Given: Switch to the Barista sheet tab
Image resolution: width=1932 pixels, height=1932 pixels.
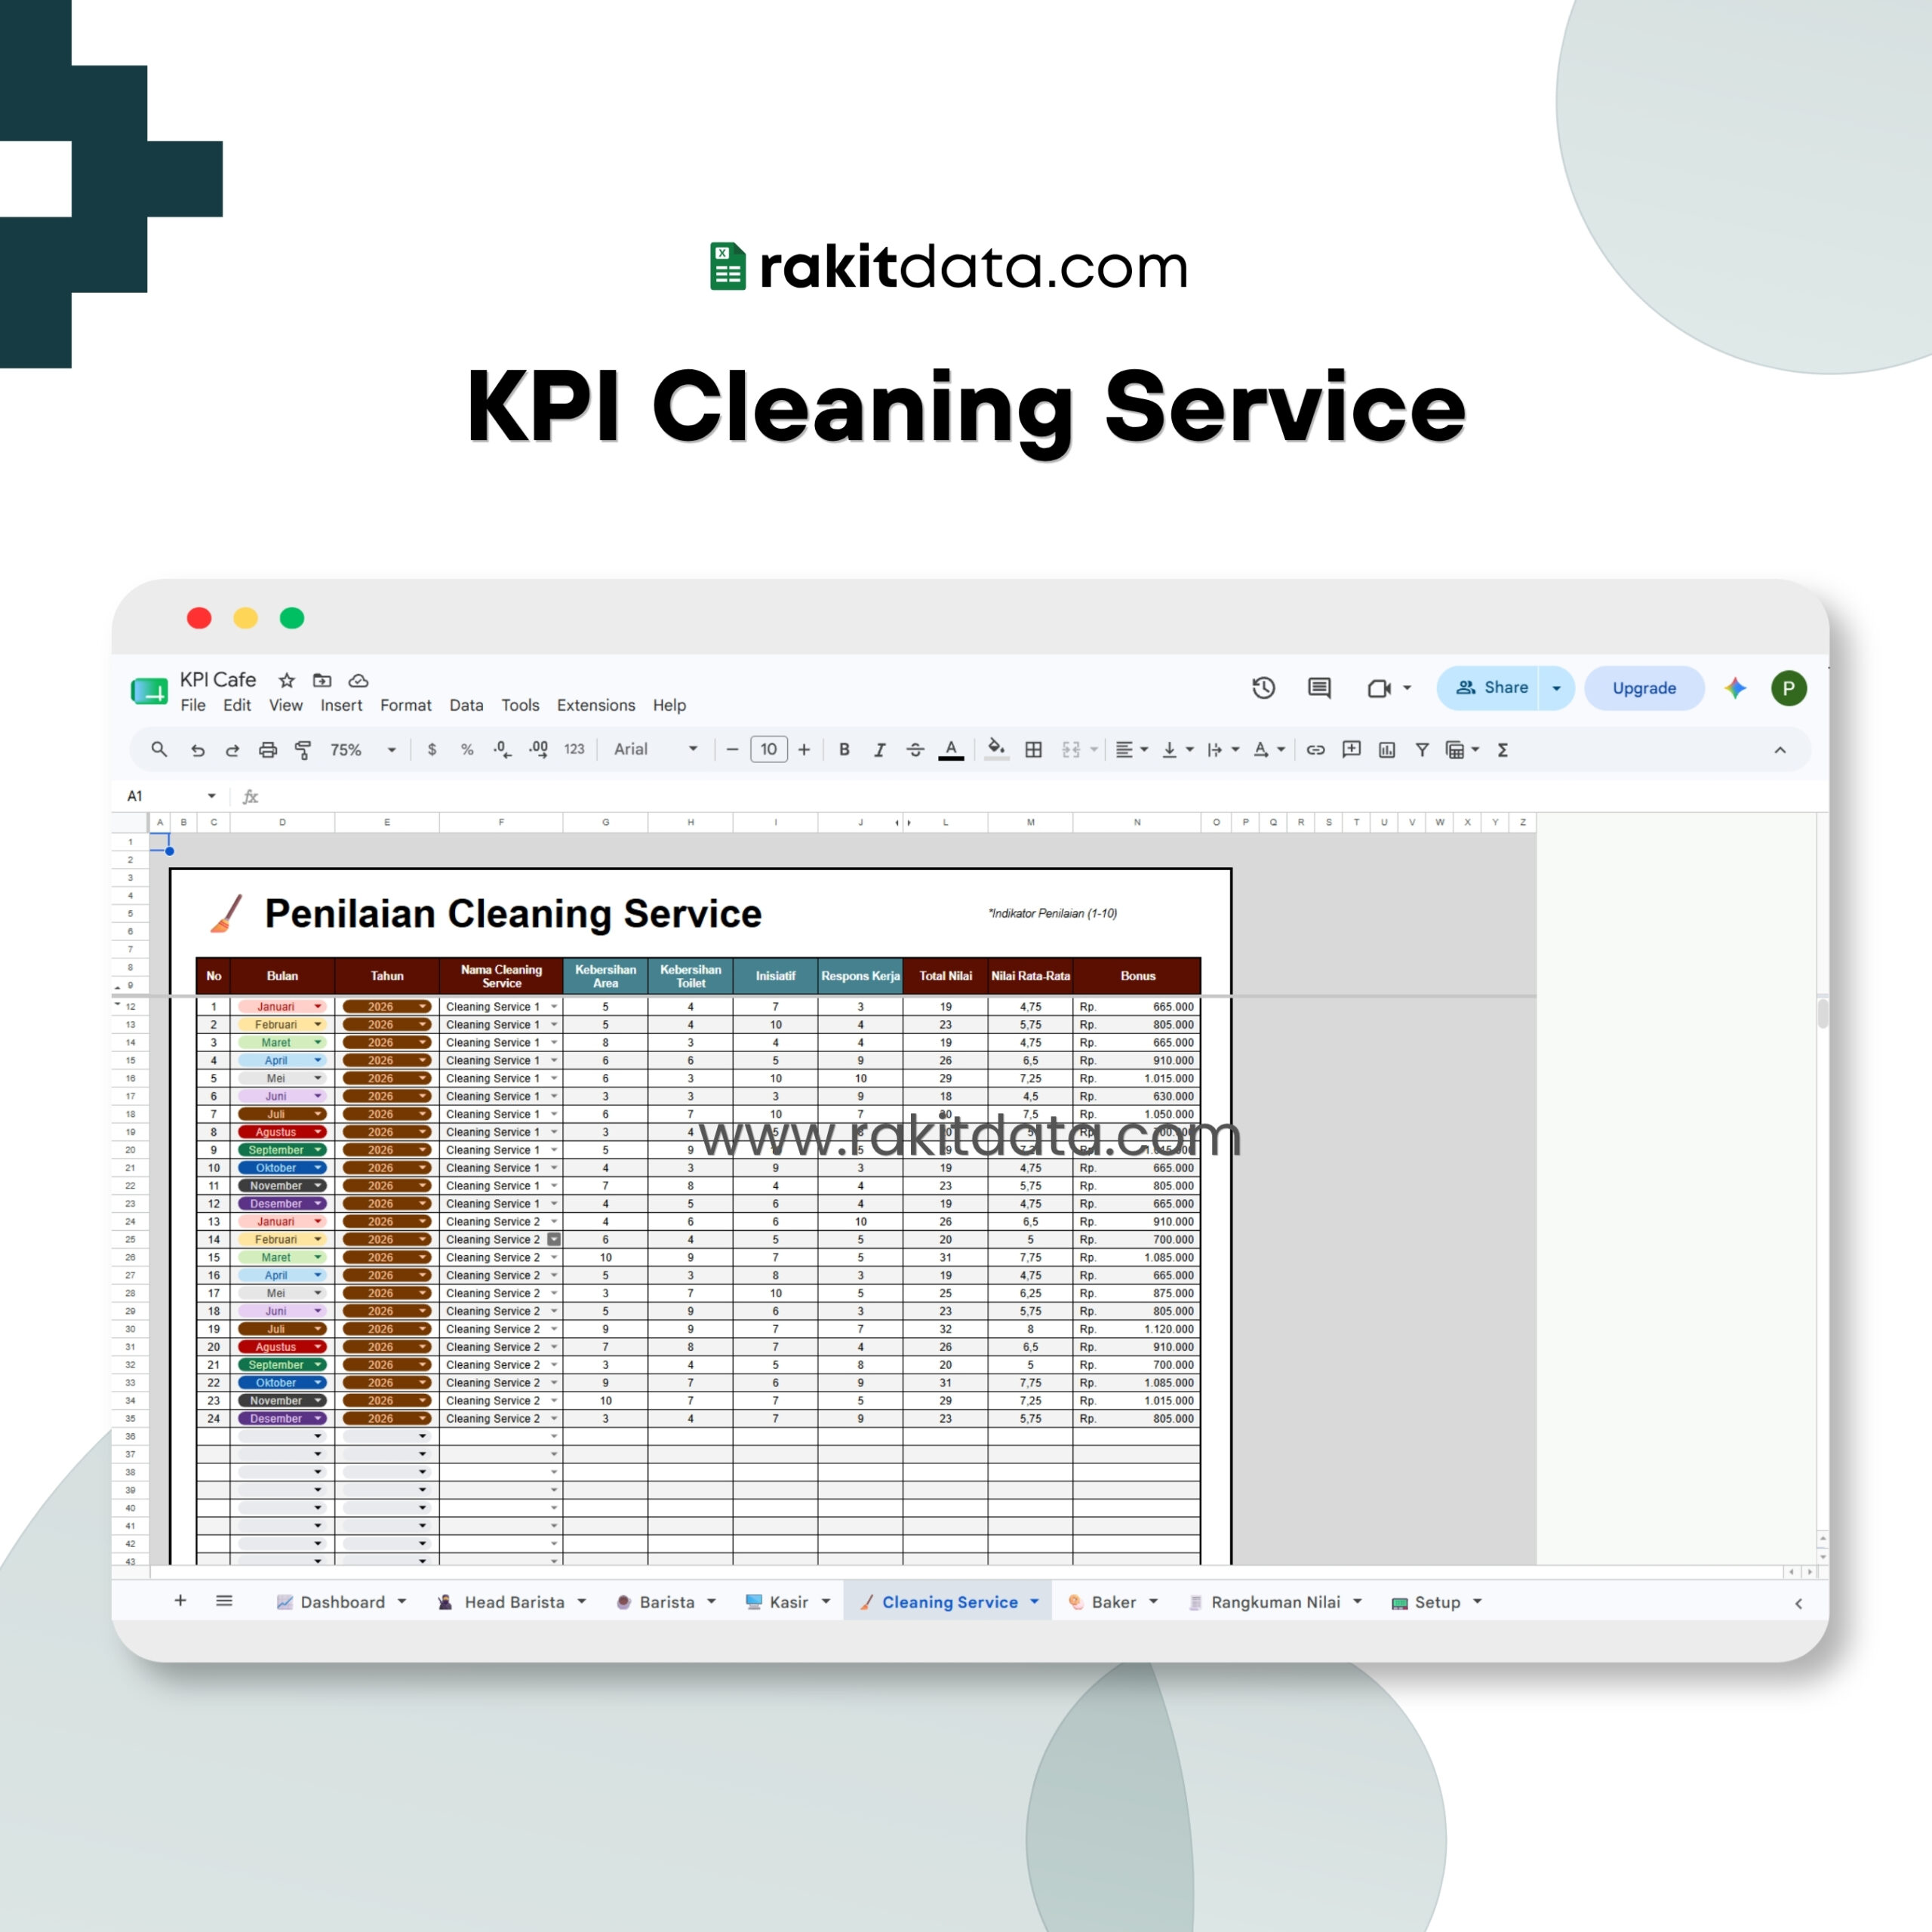Looking at the screenshot, I should [x=666, y=1602].
